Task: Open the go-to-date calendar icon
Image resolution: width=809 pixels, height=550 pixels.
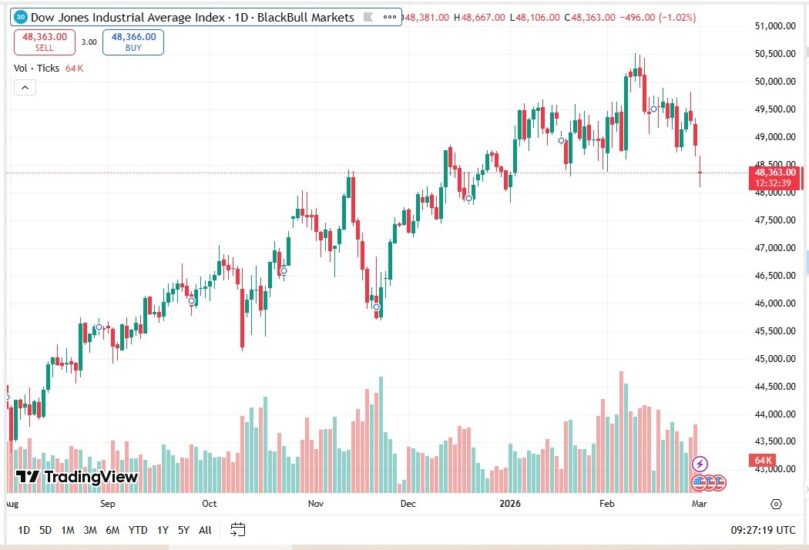Action: pos(238,529)
